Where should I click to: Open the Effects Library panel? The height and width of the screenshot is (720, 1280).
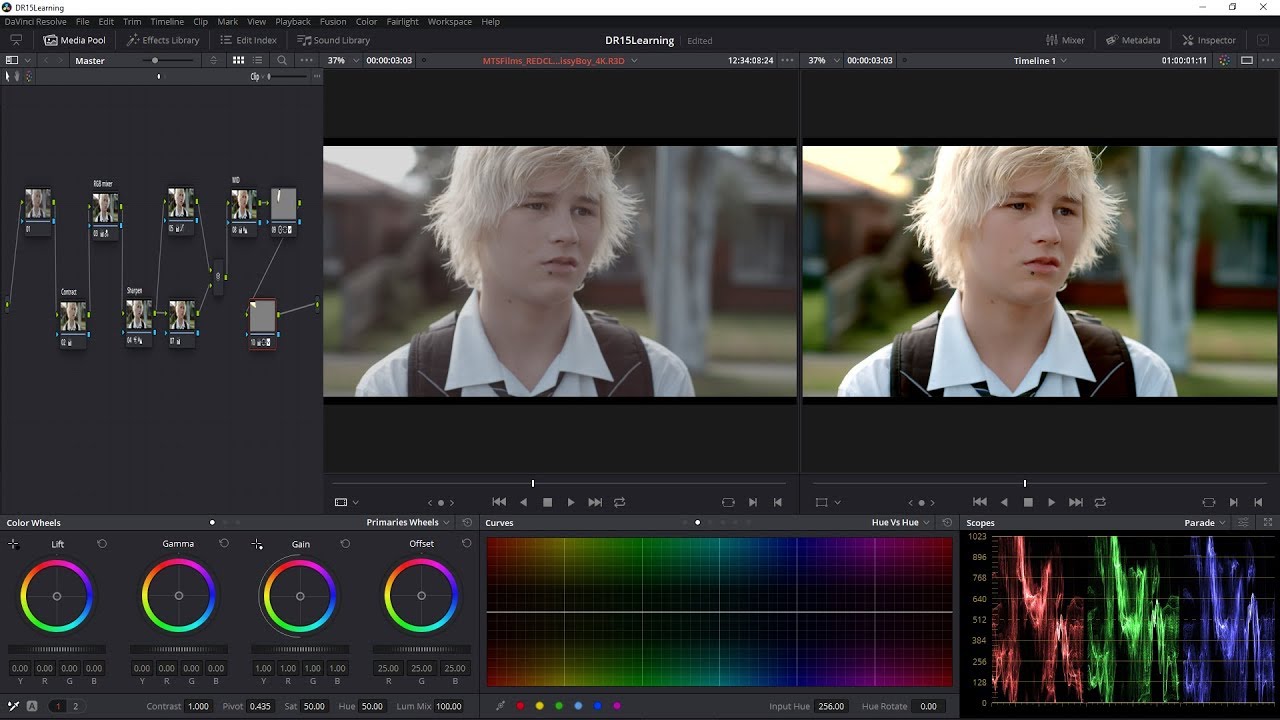[163, 40]
